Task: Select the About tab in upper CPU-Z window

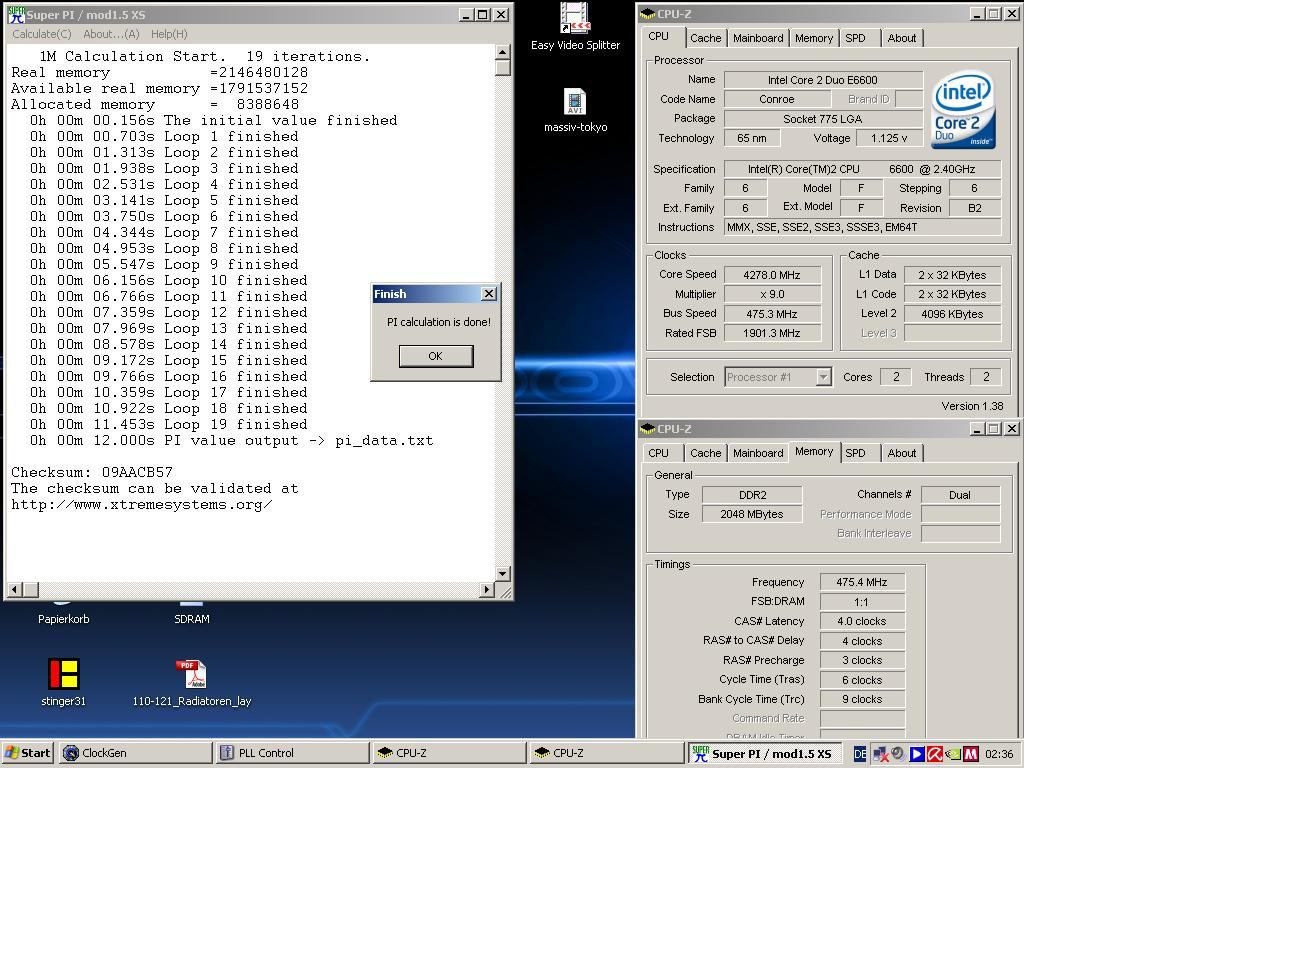Action: tap(902, 38)
